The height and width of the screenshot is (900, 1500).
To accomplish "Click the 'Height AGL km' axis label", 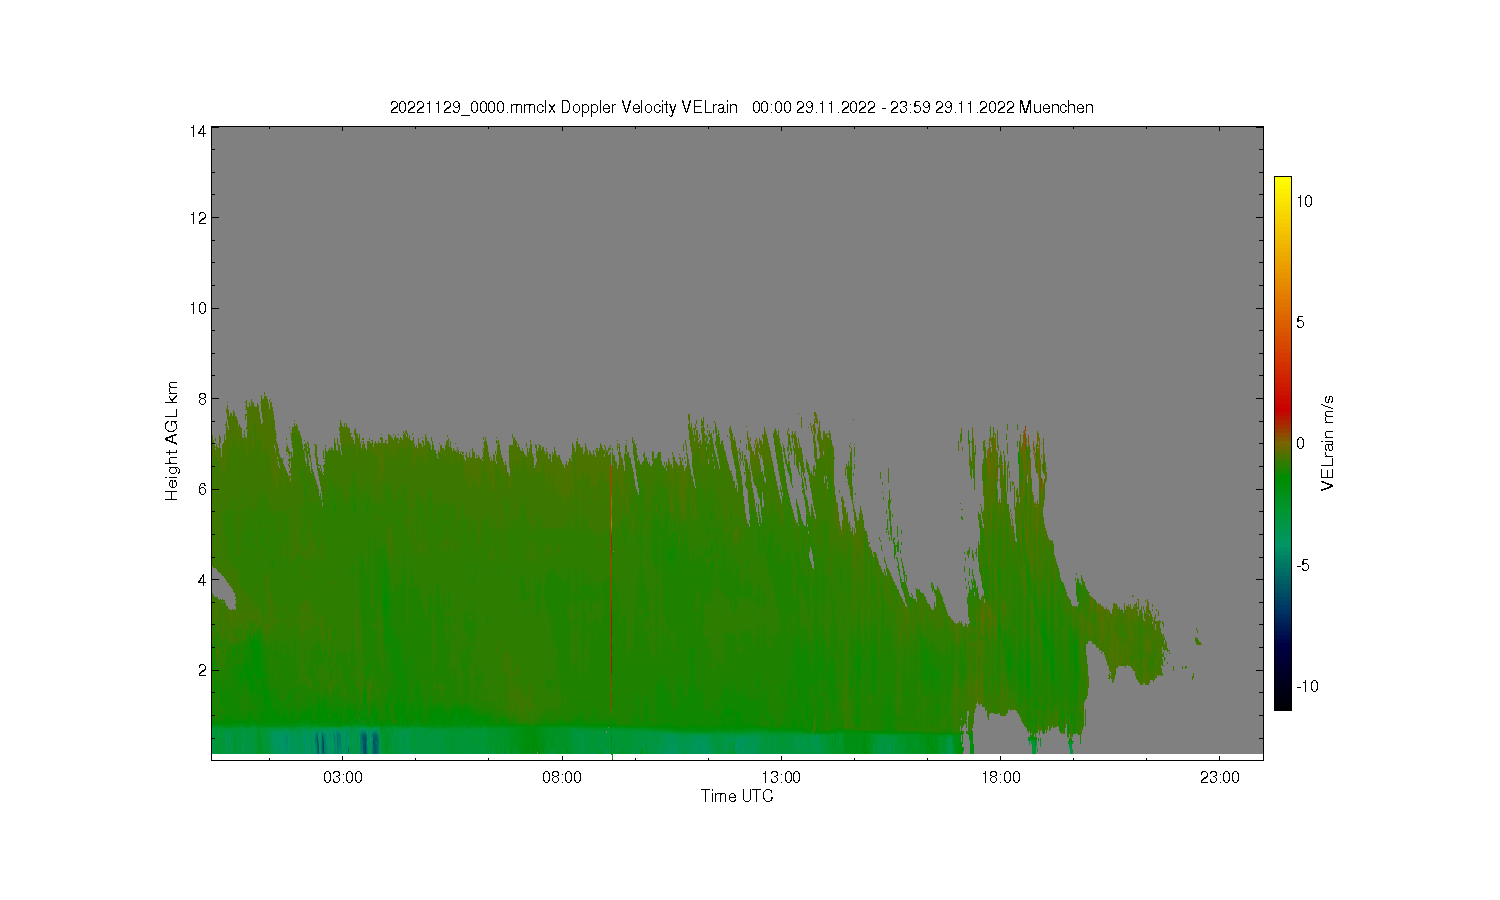I will click(x=172, y=441).
